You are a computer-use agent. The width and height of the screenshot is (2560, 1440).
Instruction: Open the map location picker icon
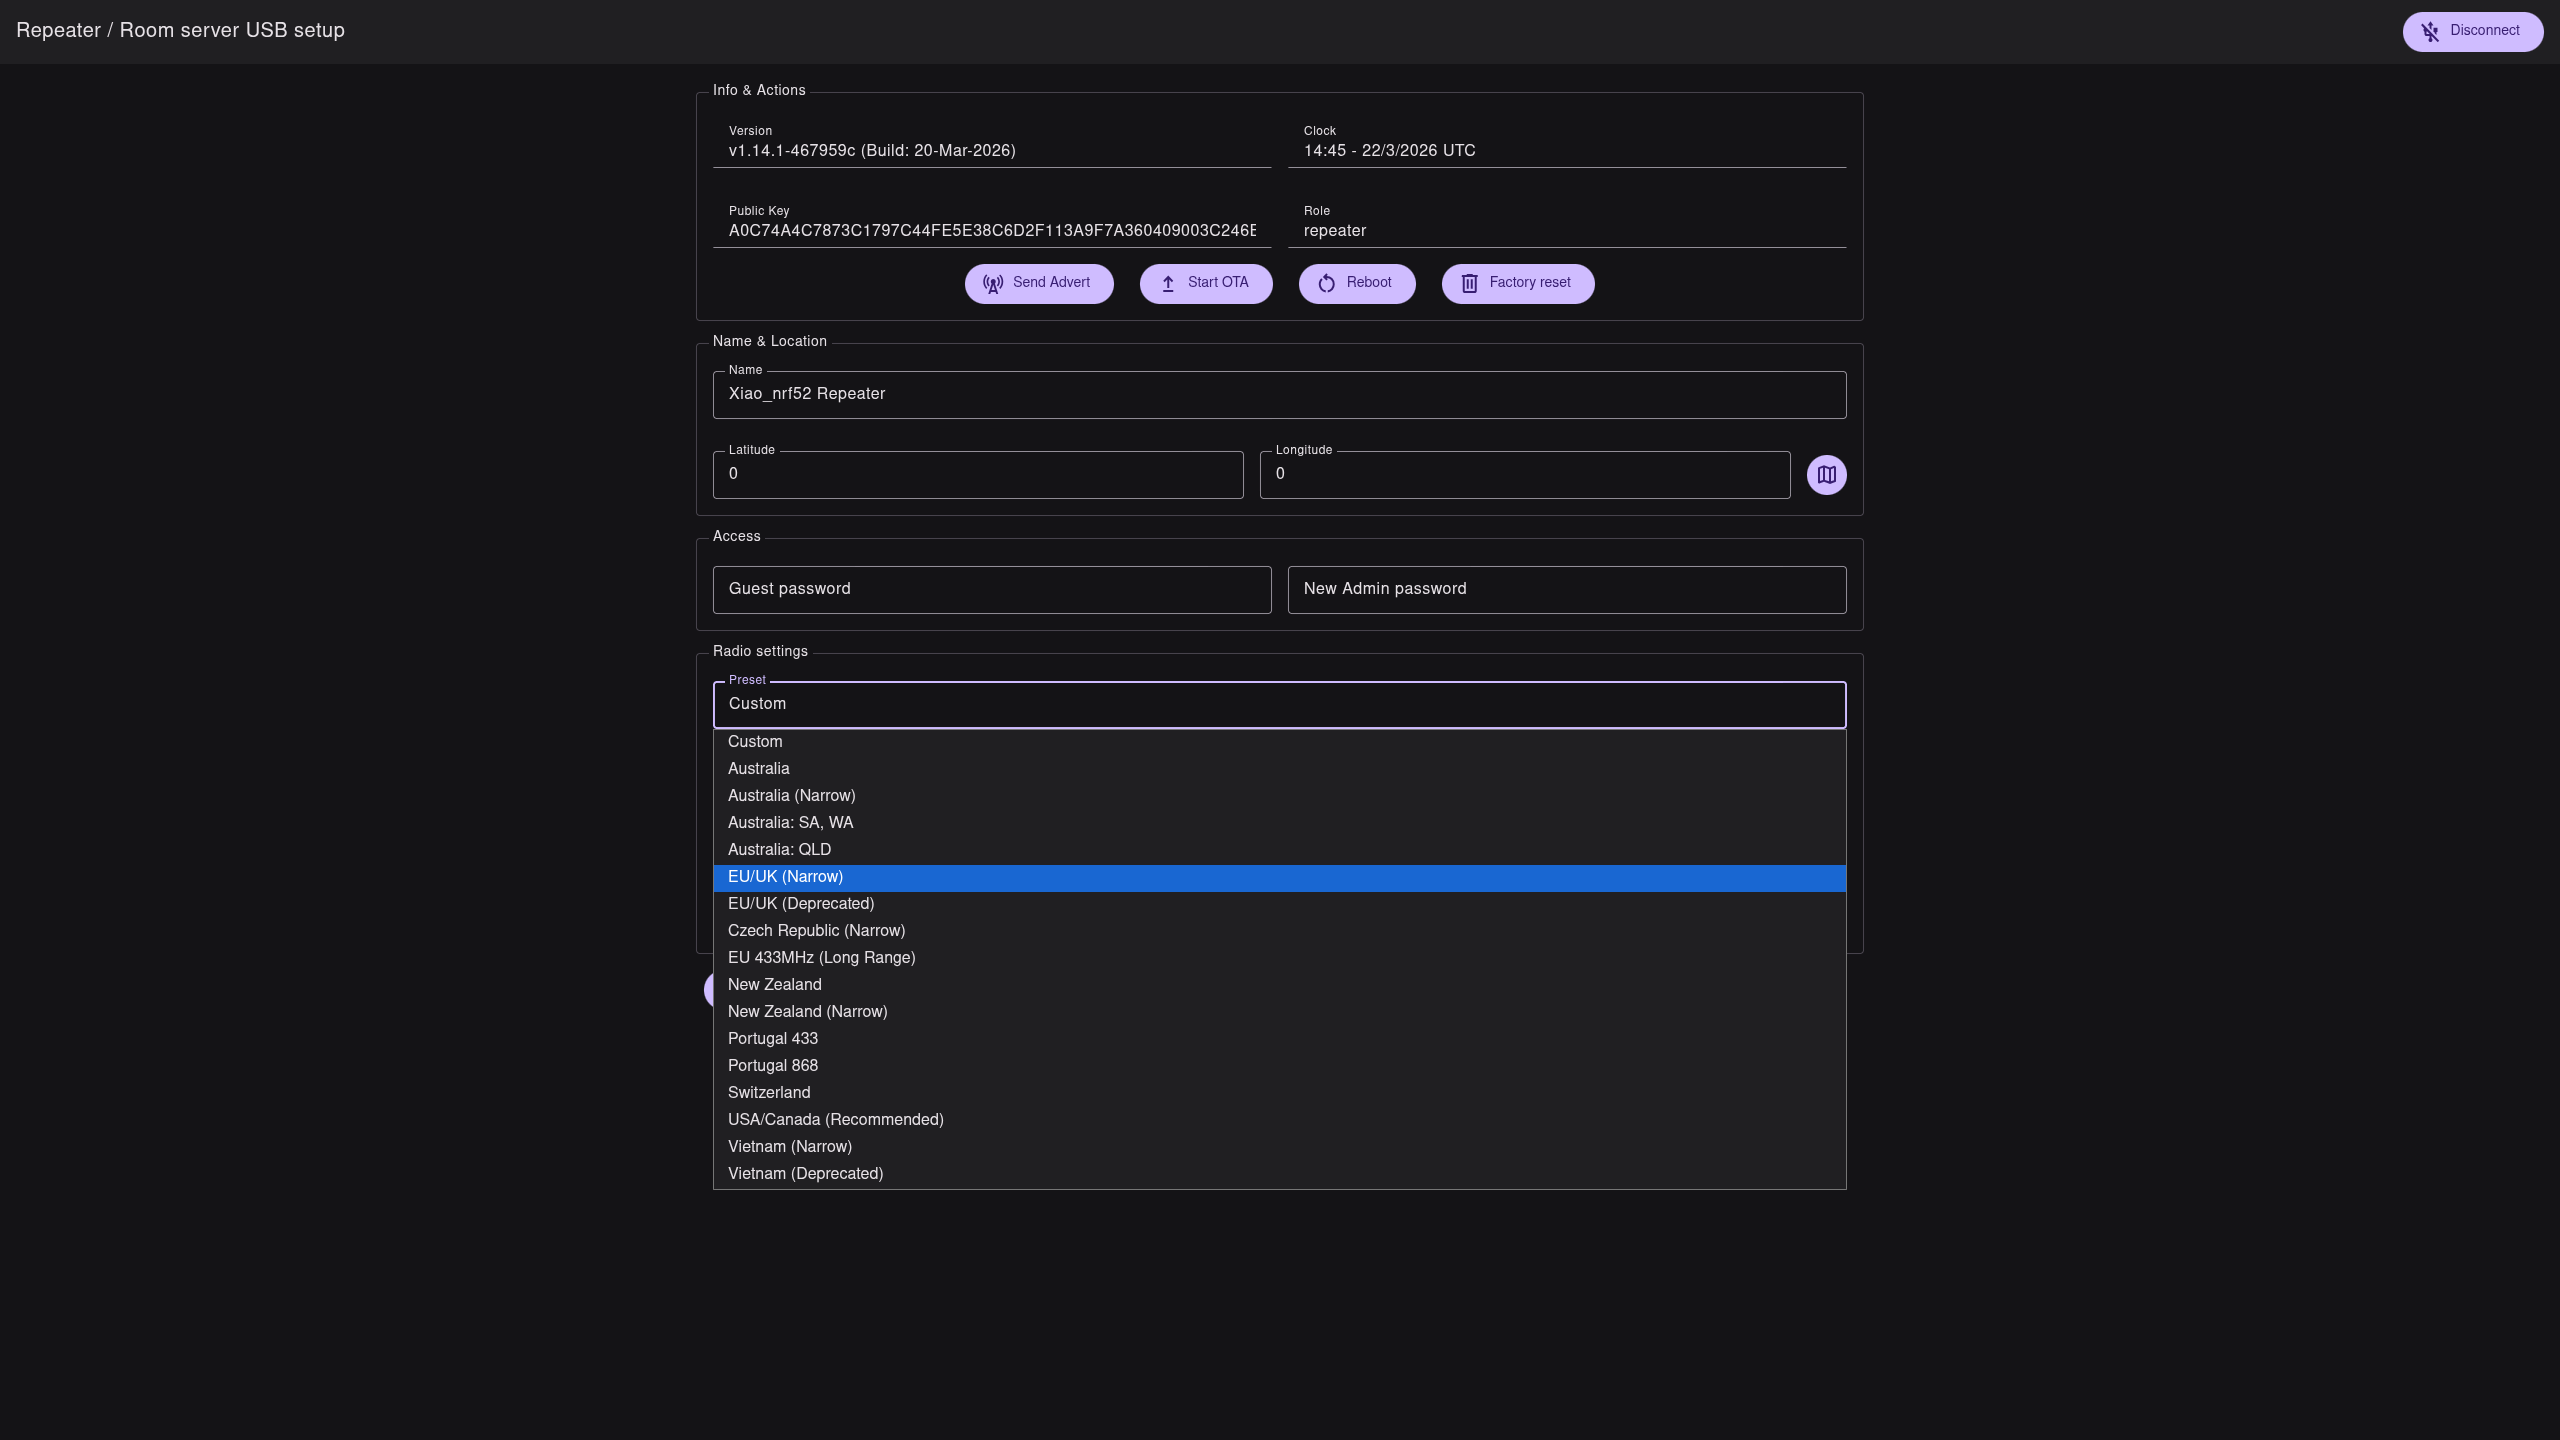[1826, 475]
